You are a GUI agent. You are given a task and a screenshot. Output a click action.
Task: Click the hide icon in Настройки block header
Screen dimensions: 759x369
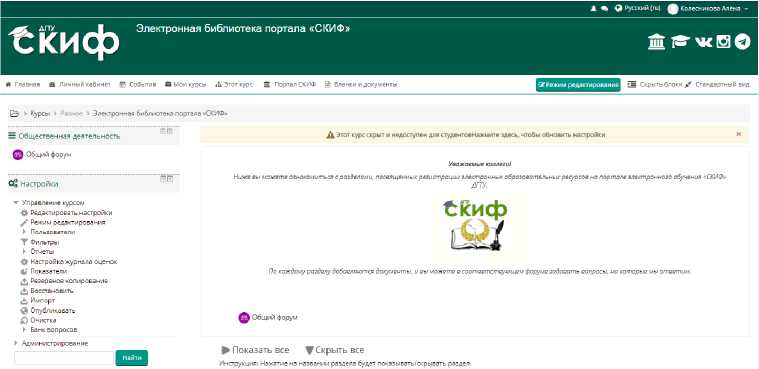163,179
